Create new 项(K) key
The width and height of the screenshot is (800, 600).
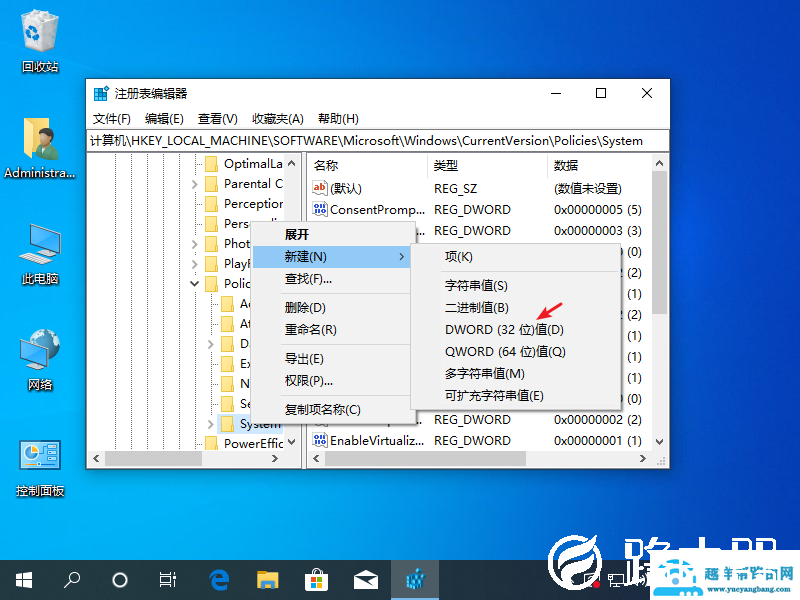[516, 257]
